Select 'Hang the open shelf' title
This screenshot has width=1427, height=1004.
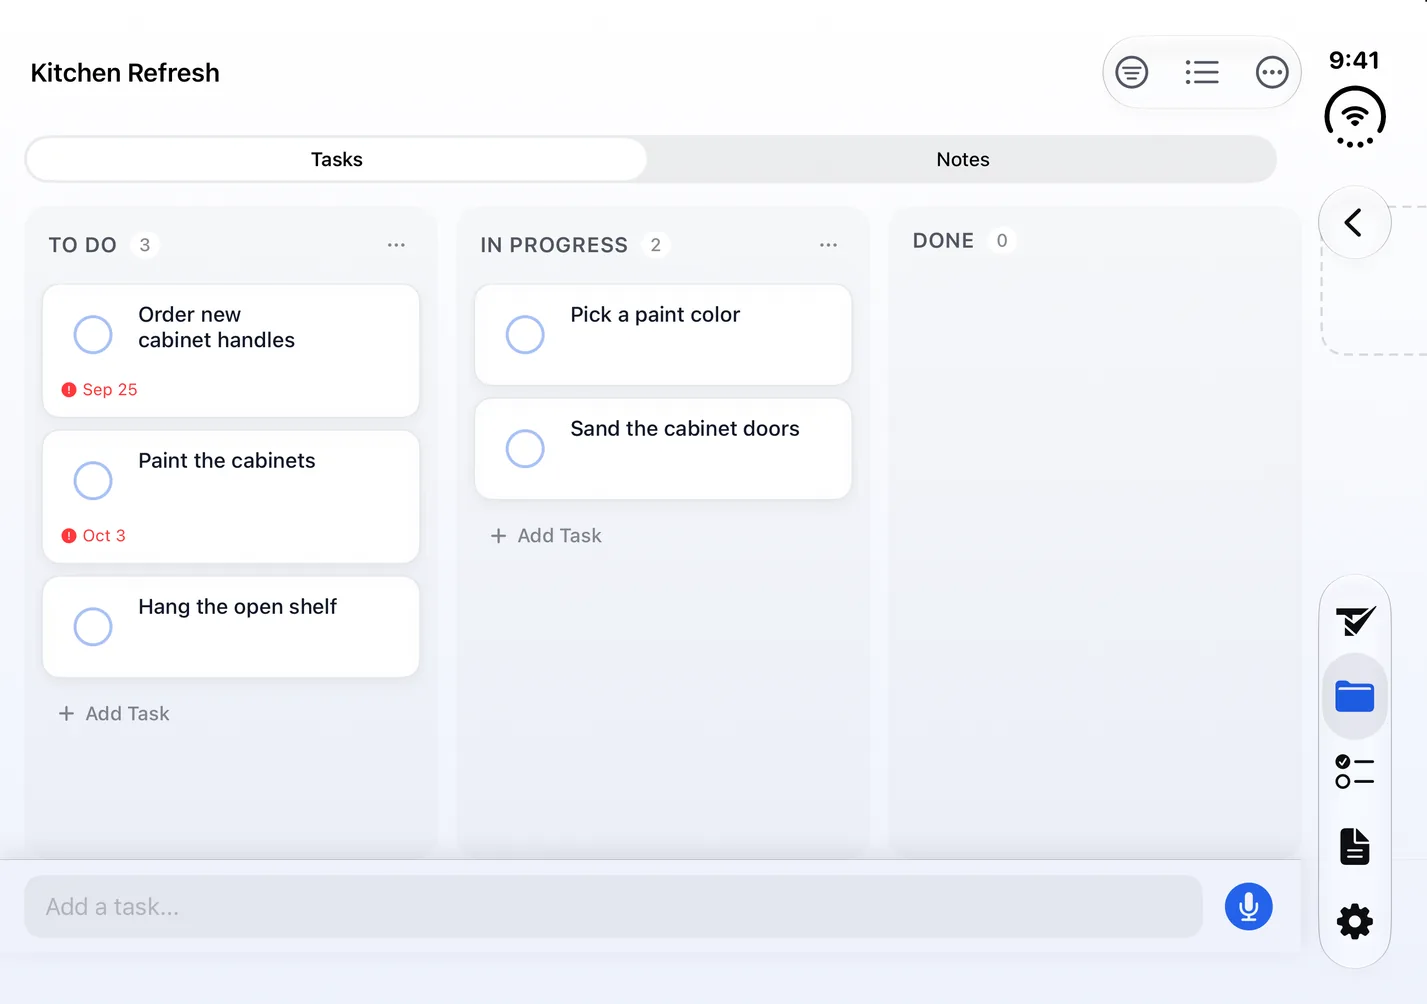click(x=238, y=607)
